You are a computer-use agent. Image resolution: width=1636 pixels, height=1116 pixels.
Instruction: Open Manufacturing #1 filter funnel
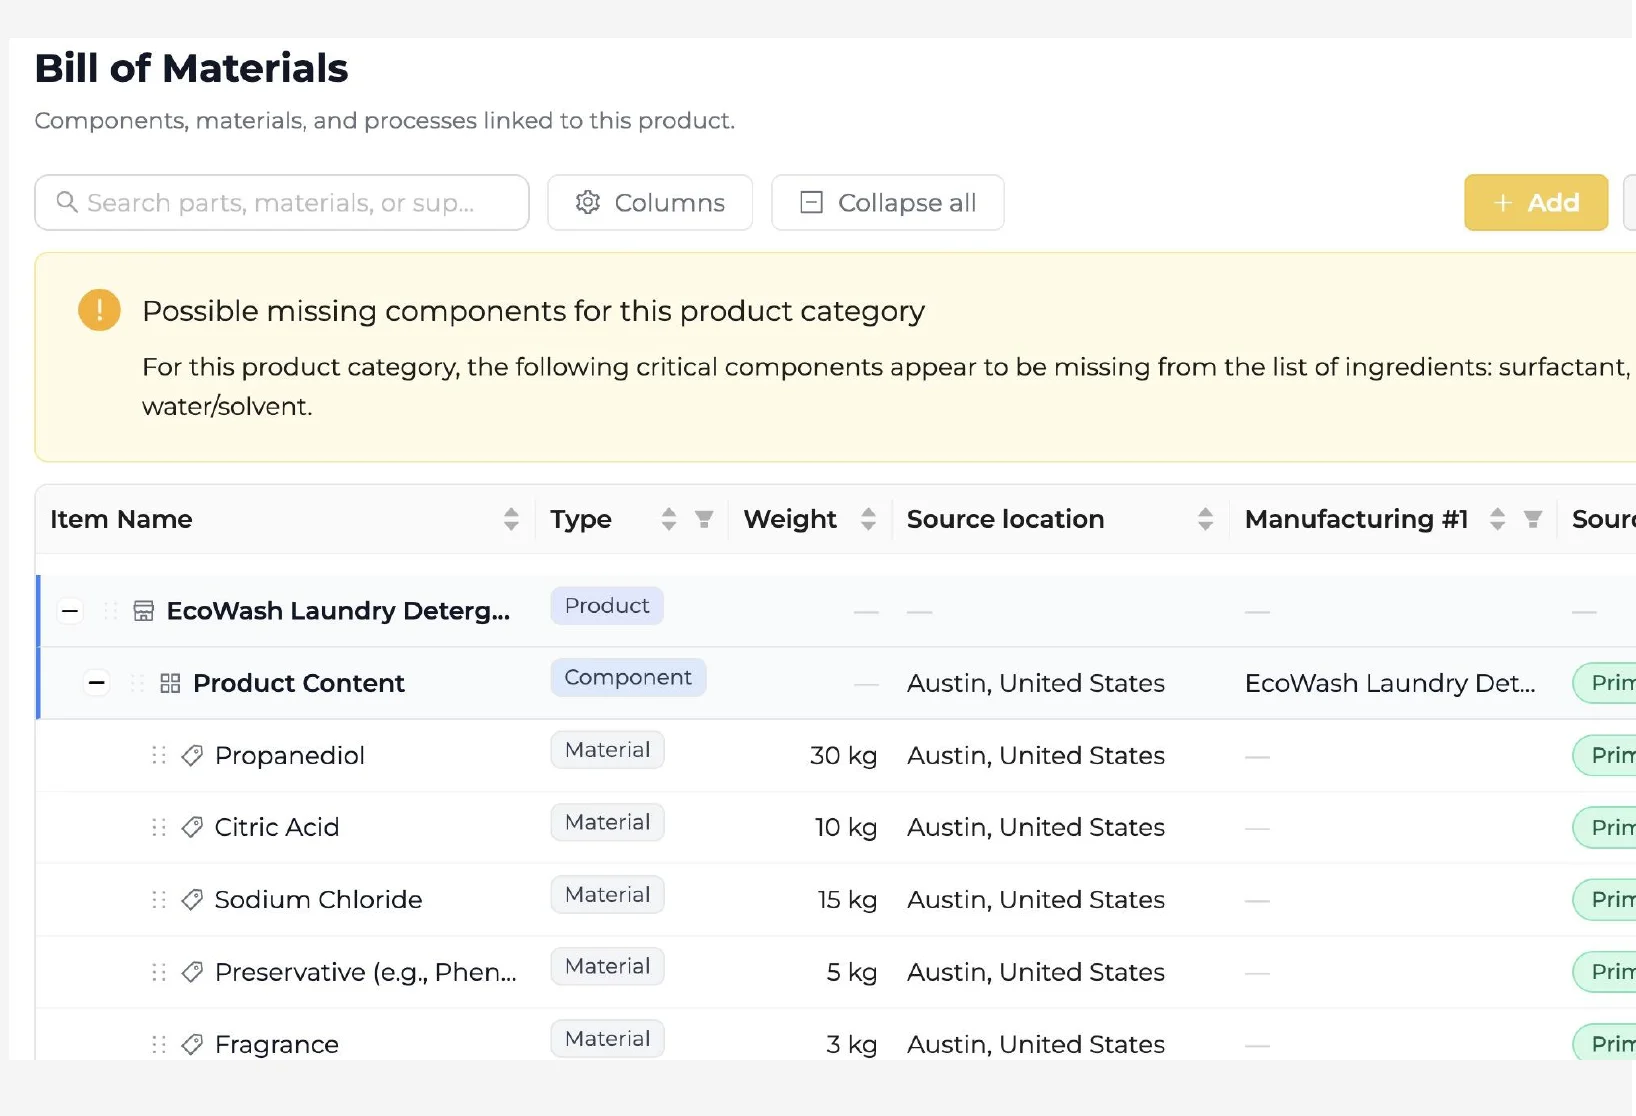[x=1533, y=519]
